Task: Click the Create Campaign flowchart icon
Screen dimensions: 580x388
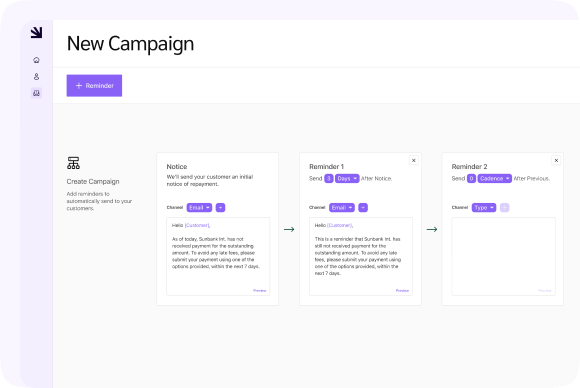Action: click(x=73, y=163)
